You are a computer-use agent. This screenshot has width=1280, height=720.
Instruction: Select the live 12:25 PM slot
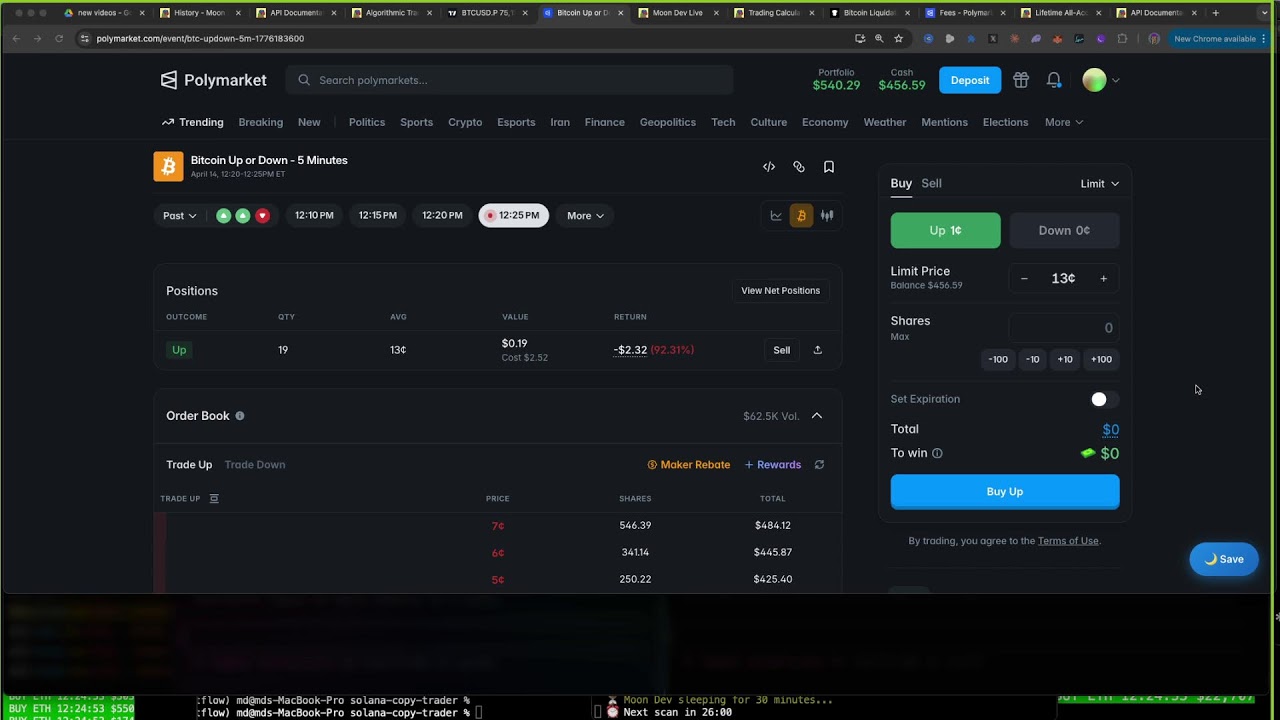[513, 215]
